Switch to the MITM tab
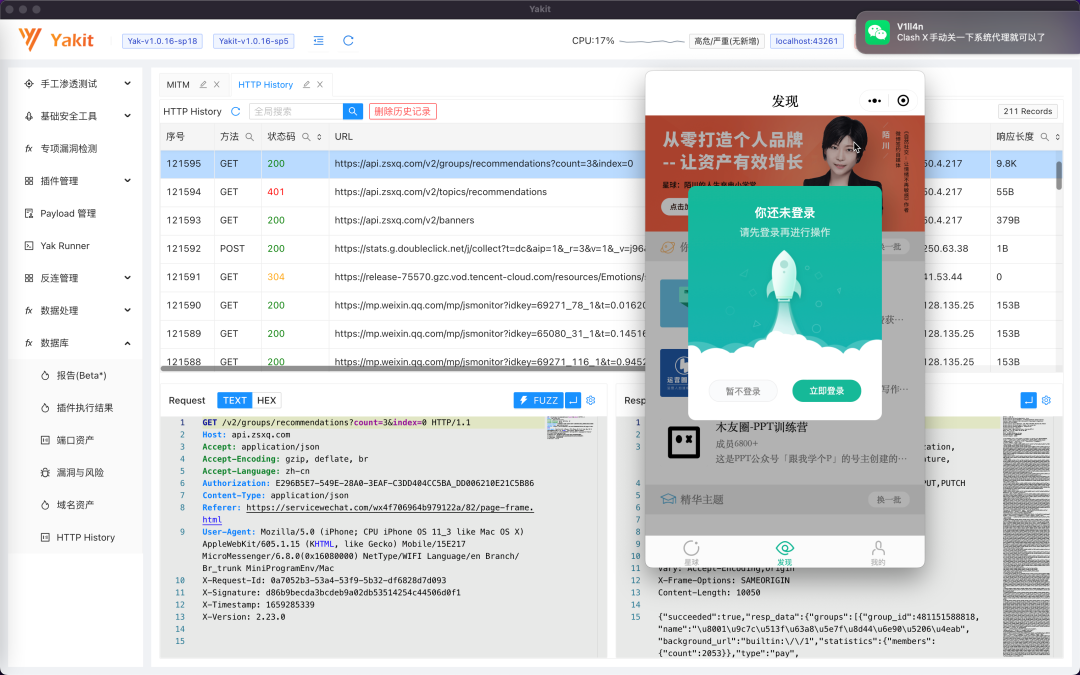This screenshot has height=675, width=1080. click(x=178, y=85)
